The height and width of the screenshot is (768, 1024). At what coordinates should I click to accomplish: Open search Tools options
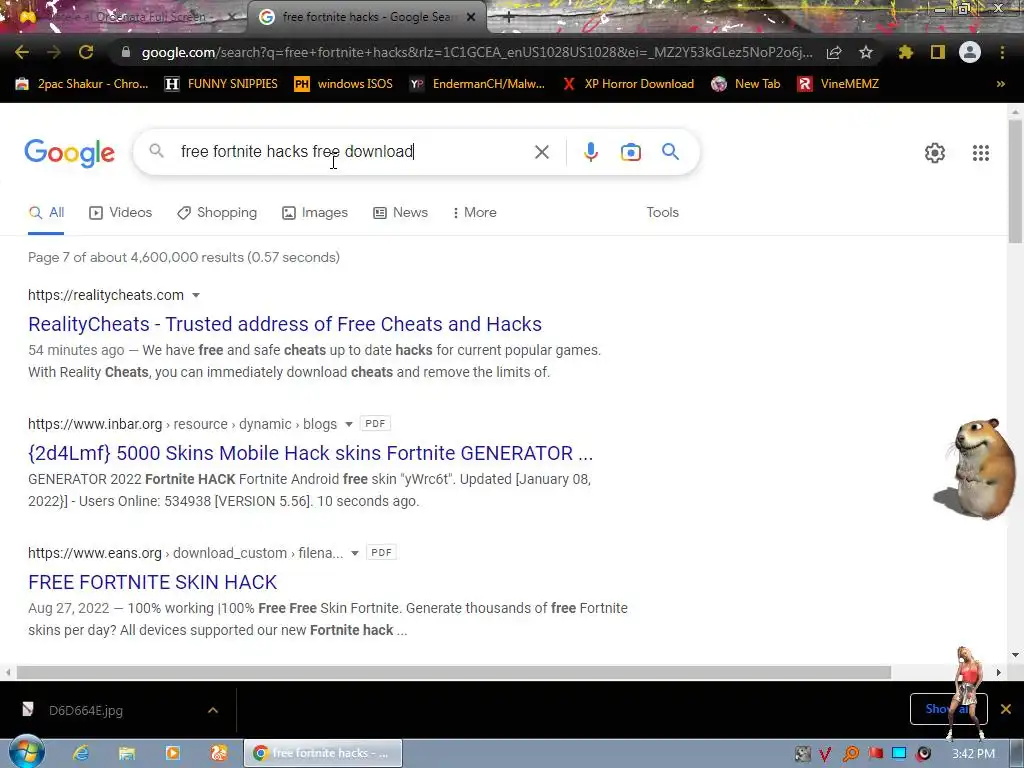click(662, 212)
